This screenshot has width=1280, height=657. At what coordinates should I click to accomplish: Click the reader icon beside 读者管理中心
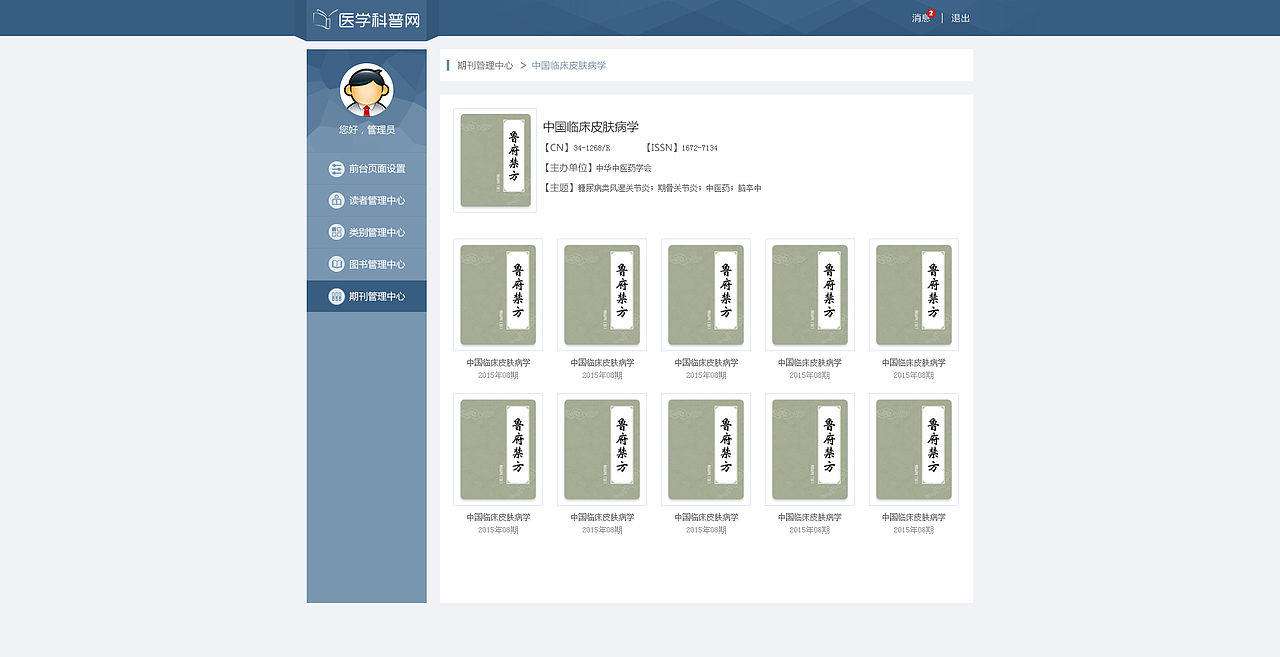336,200
